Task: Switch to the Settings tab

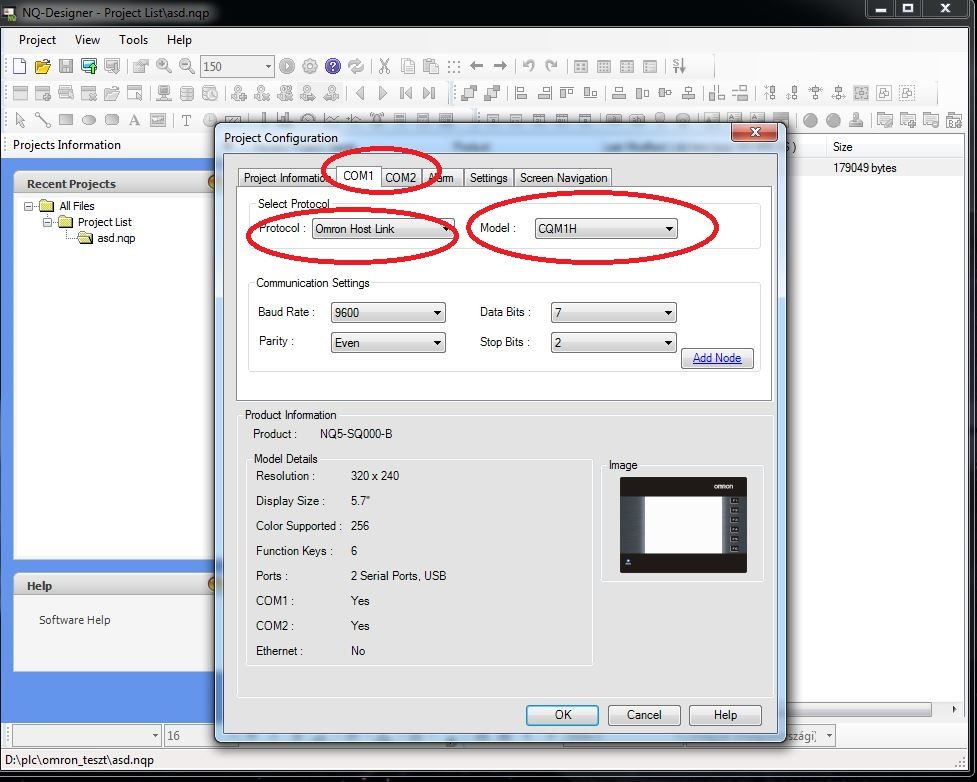Action: click(x=488, y=178)
